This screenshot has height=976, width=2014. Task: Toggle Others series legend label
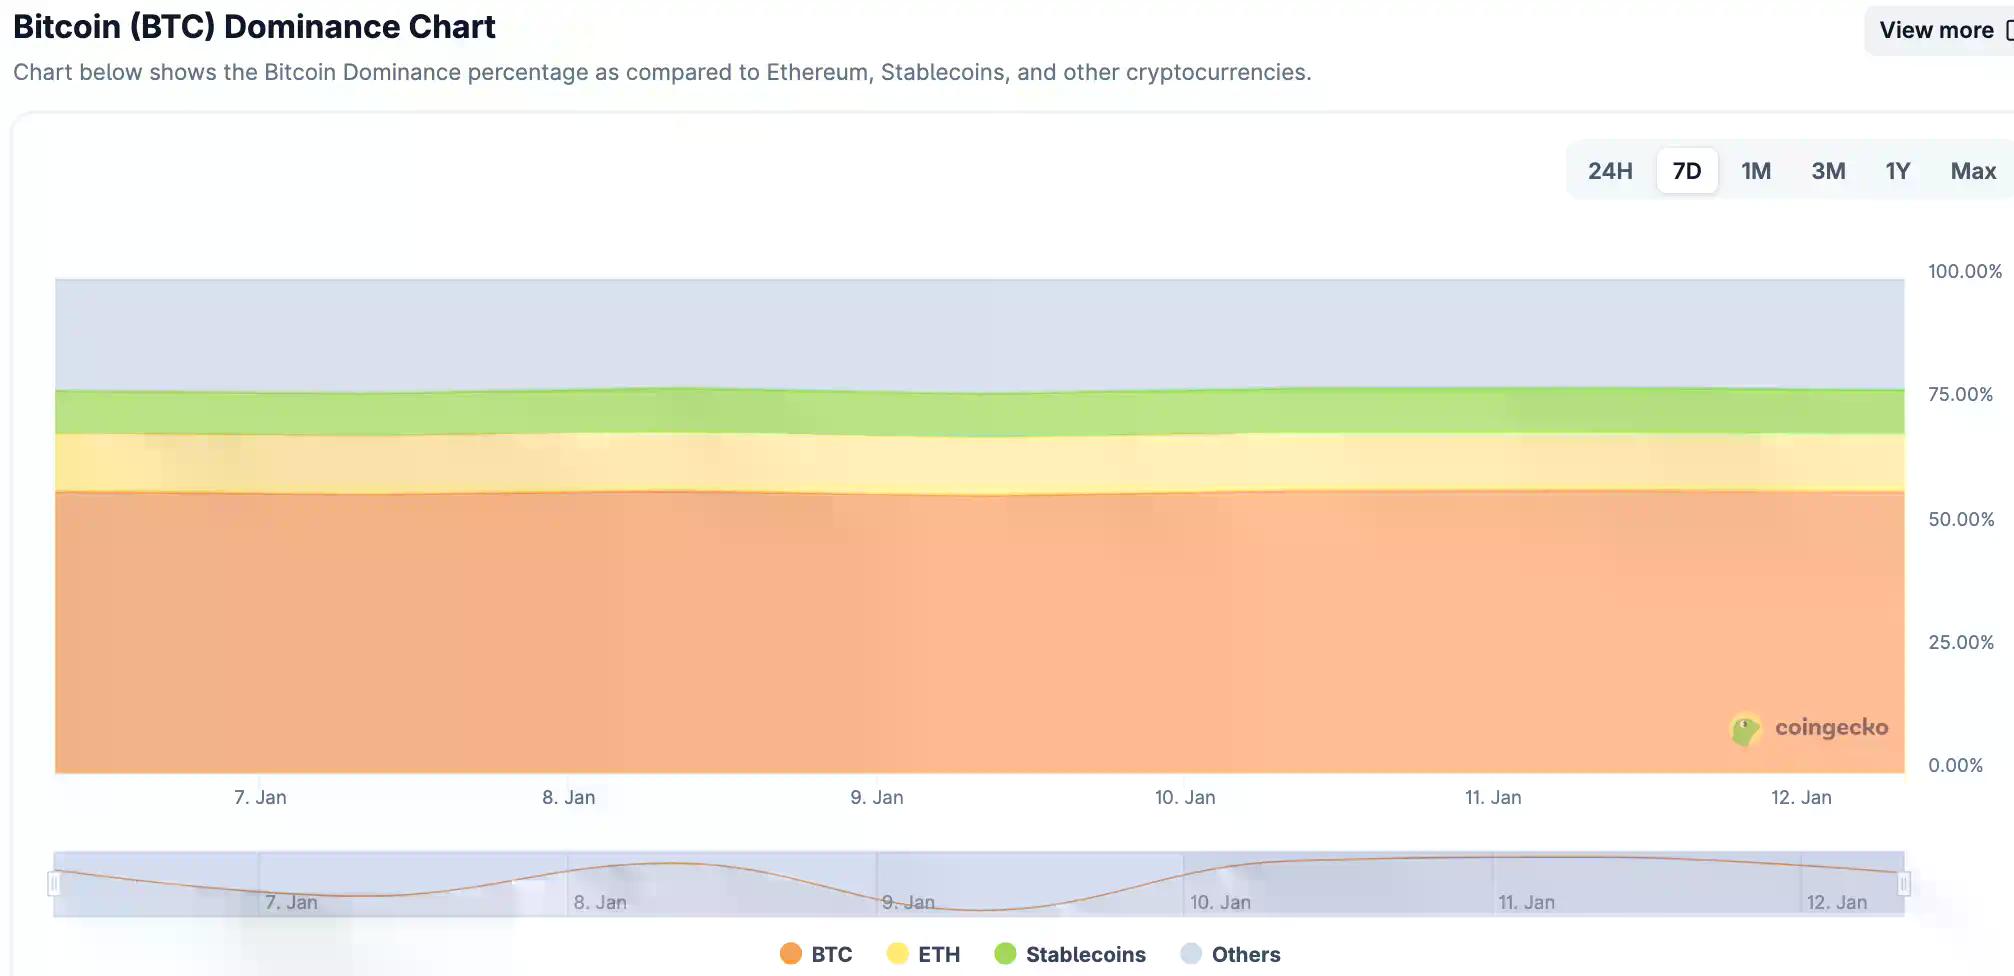coord(1245,954)
